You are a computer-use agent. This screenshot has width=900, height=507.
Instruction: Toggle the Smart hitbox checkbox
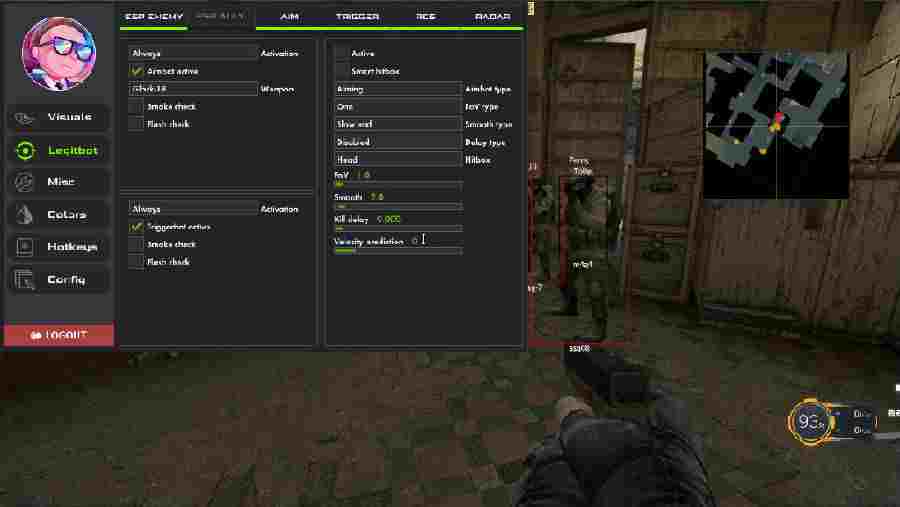342,71
